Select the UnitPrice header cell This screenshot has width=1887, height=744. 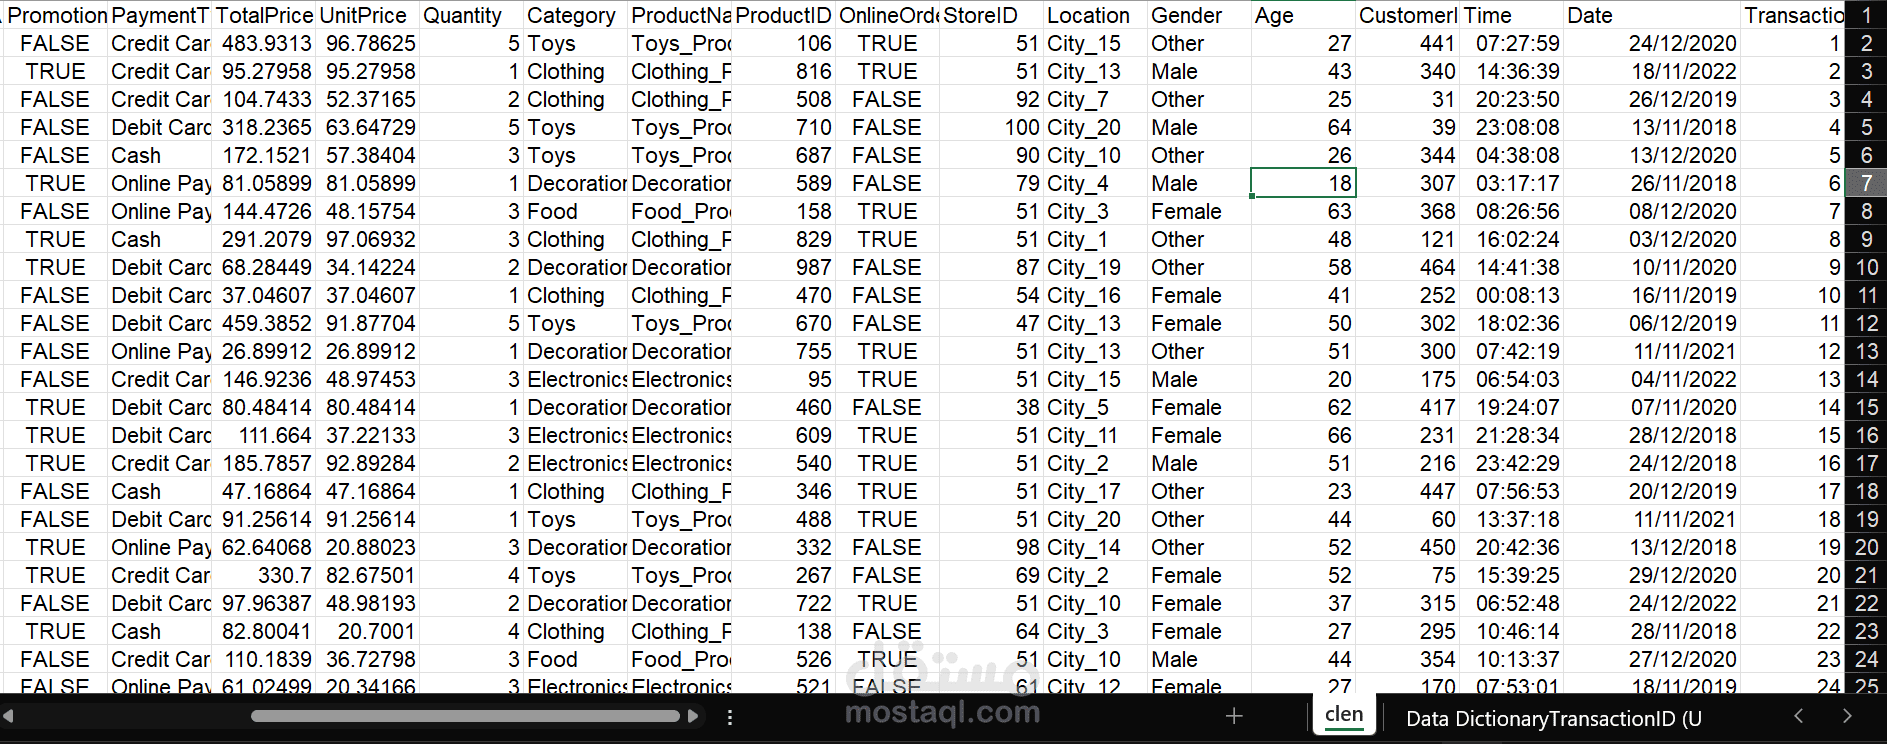coord(367,16)
